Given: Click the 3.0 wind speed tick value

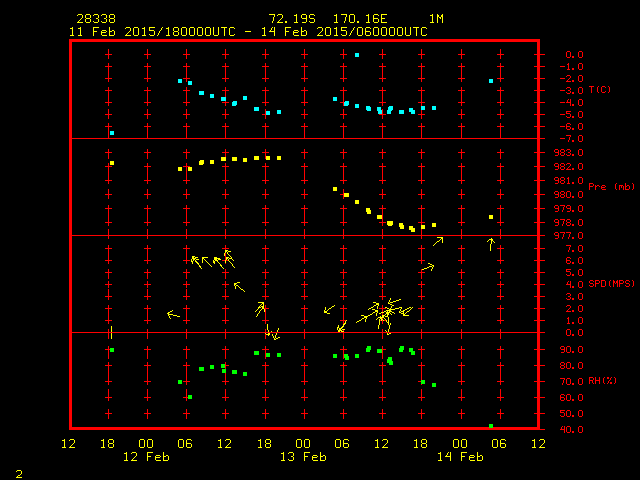Looking at the screenshot, I should (x=574, y=297).
